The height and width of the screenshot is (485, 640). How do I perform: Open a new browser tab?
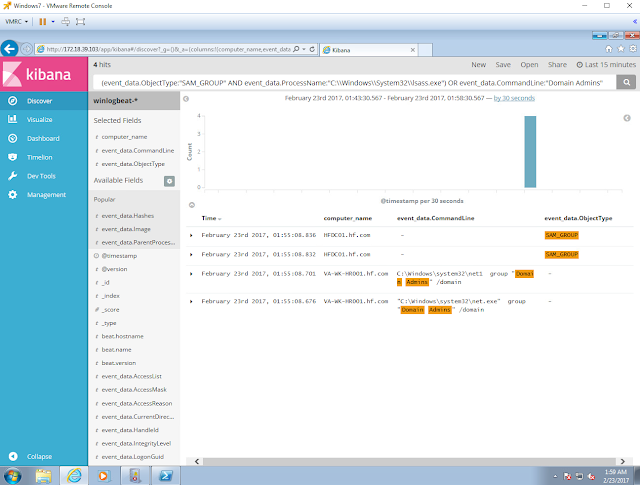pyautogui.click(x=425, y=50)
